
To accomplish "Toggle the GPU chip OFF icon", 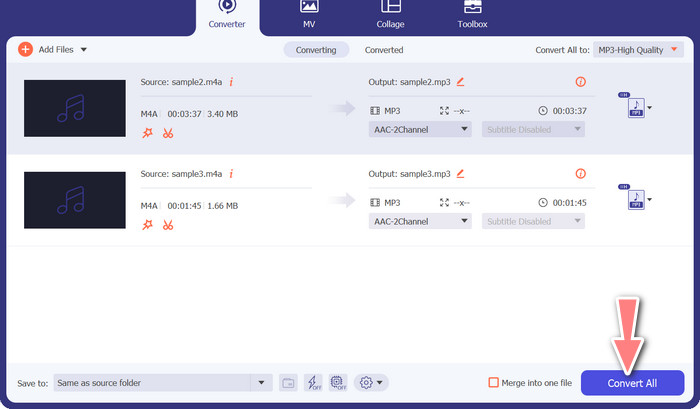I will [x=338, y=383].
